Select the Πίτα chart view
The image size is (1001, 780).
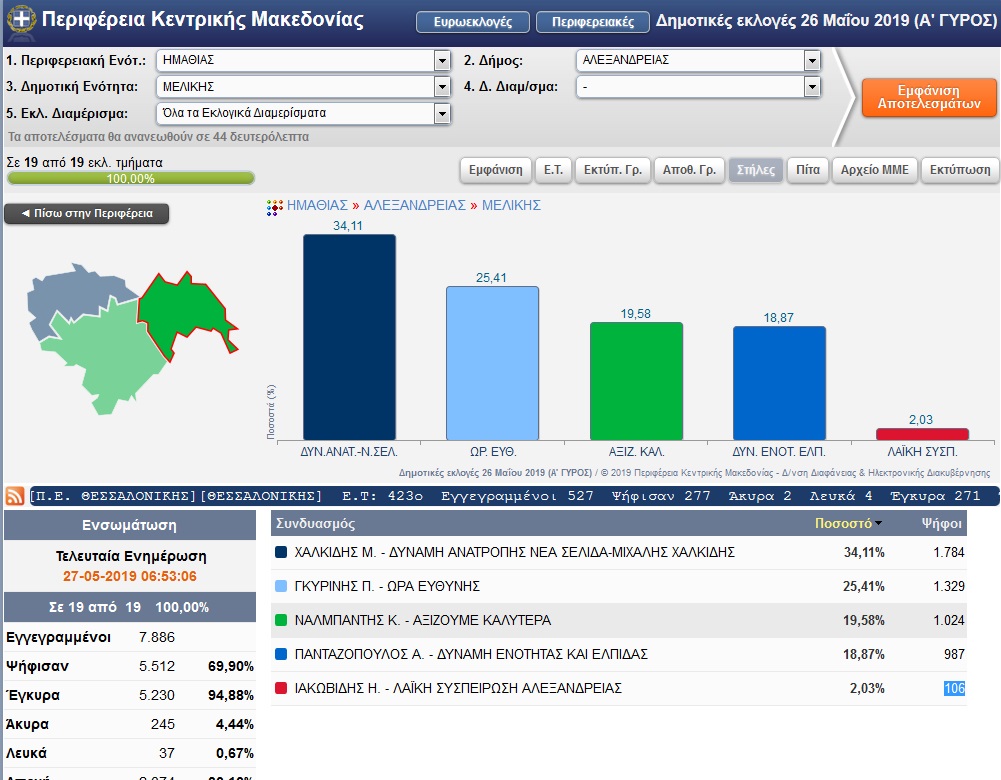point(808,170)
